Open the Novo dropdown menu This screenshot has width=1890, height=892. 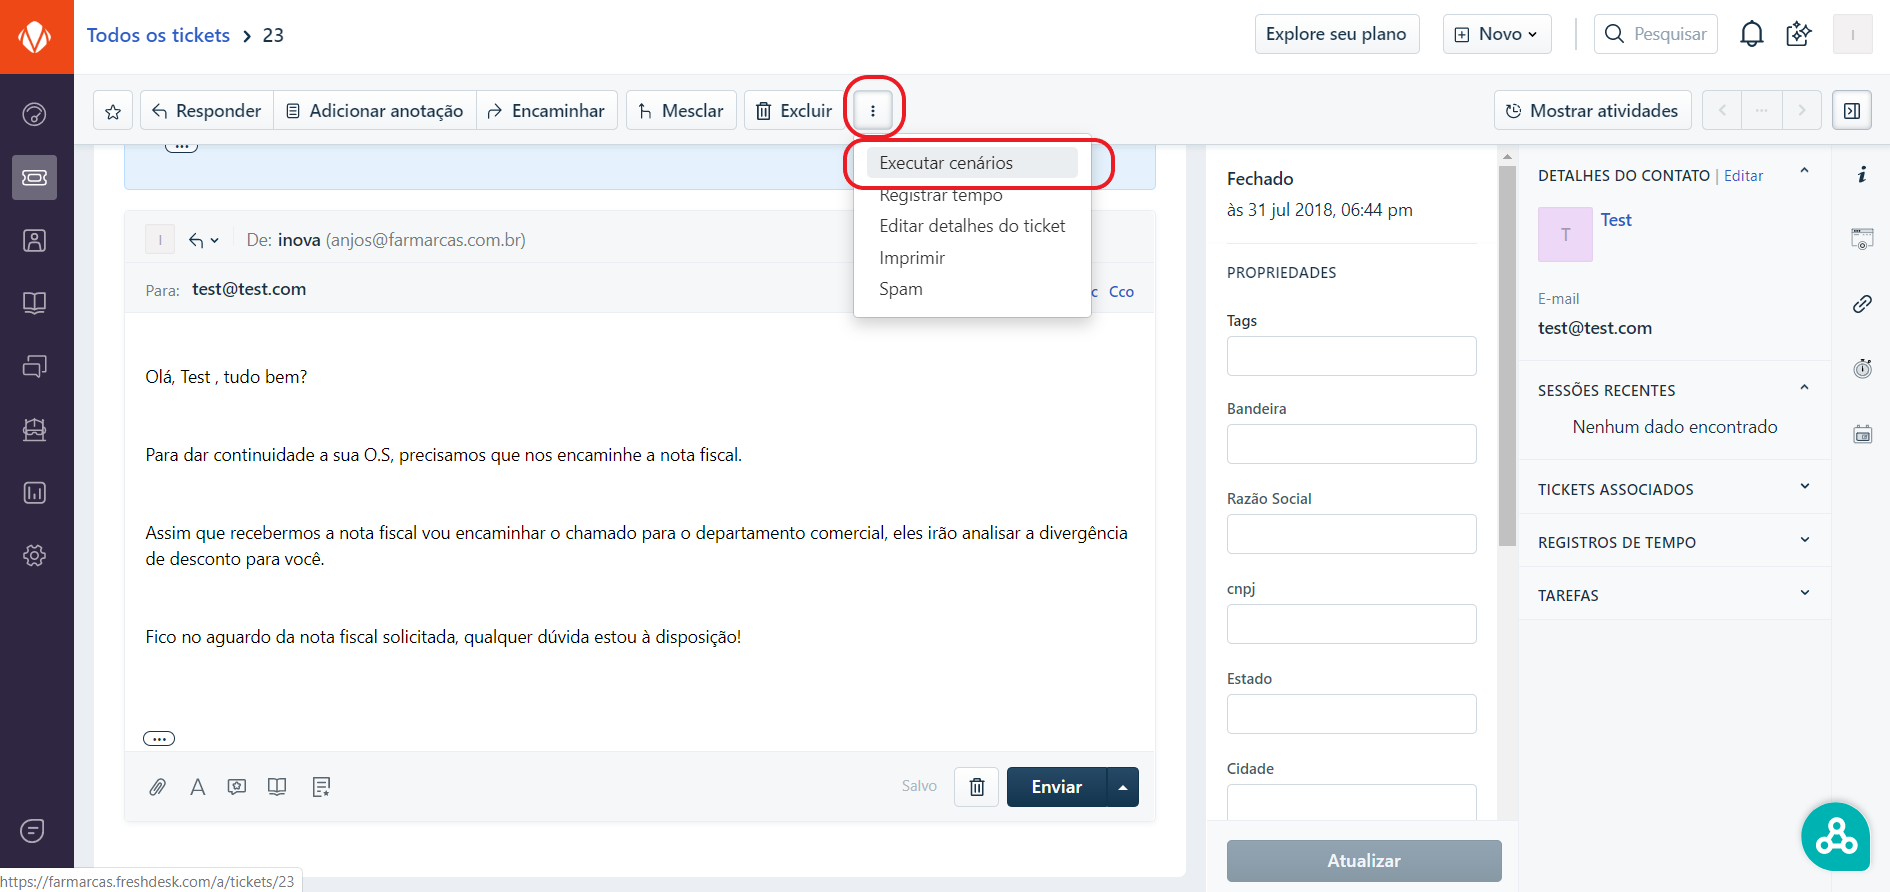1497,34
